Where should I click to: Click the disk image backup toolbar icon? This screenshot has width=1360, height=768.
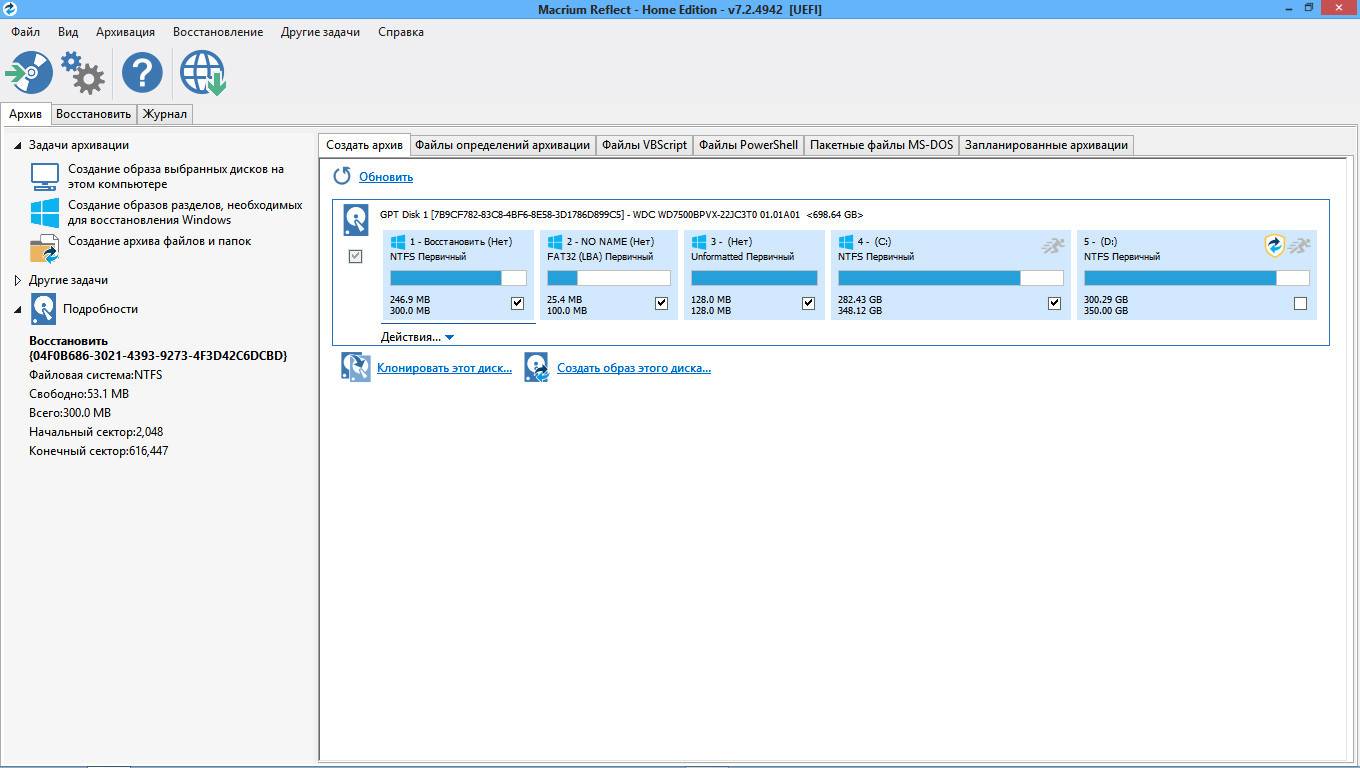pyautogui.click(x=29, y=72)
